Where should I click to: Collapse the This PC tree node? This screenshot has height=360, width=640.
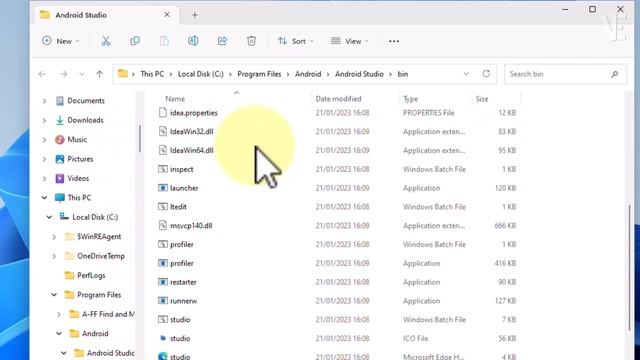[44, 198]
